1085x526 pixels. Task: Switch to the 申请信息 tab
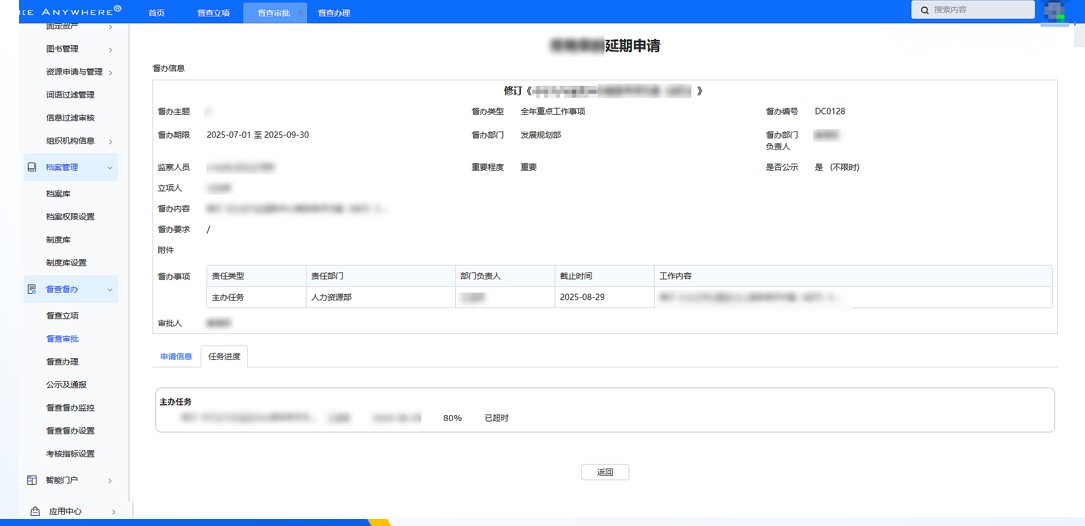176,356
